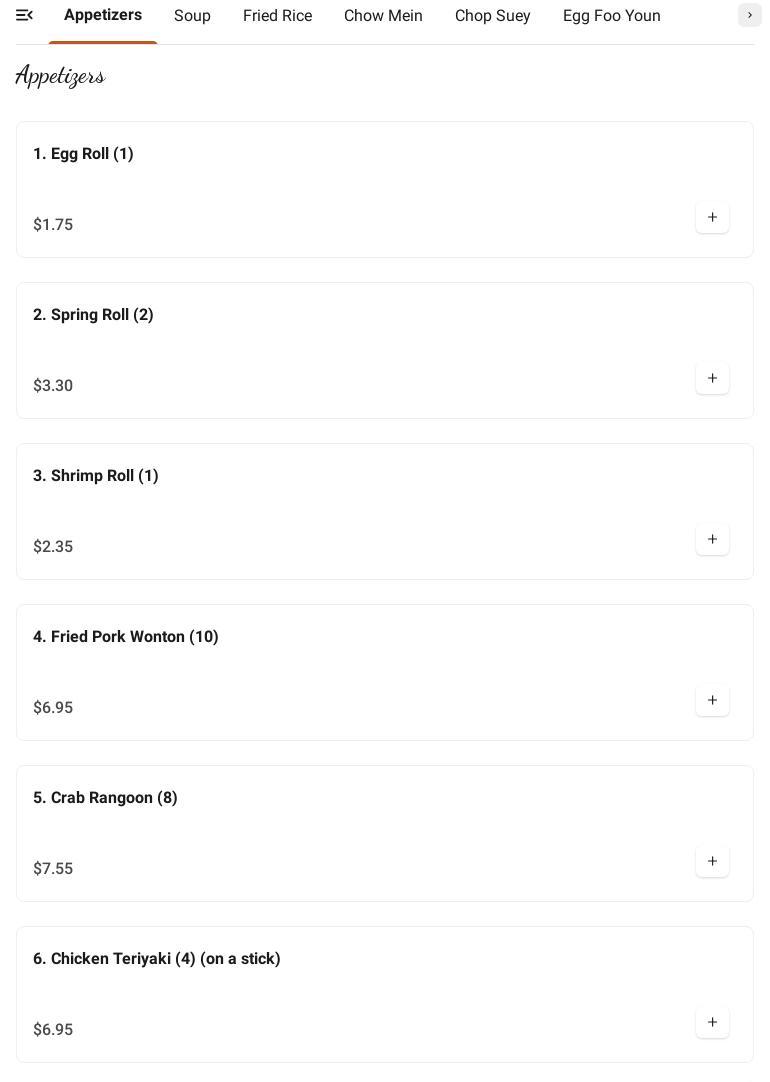Open the 1. Egg Roll item details

(83, 154)
